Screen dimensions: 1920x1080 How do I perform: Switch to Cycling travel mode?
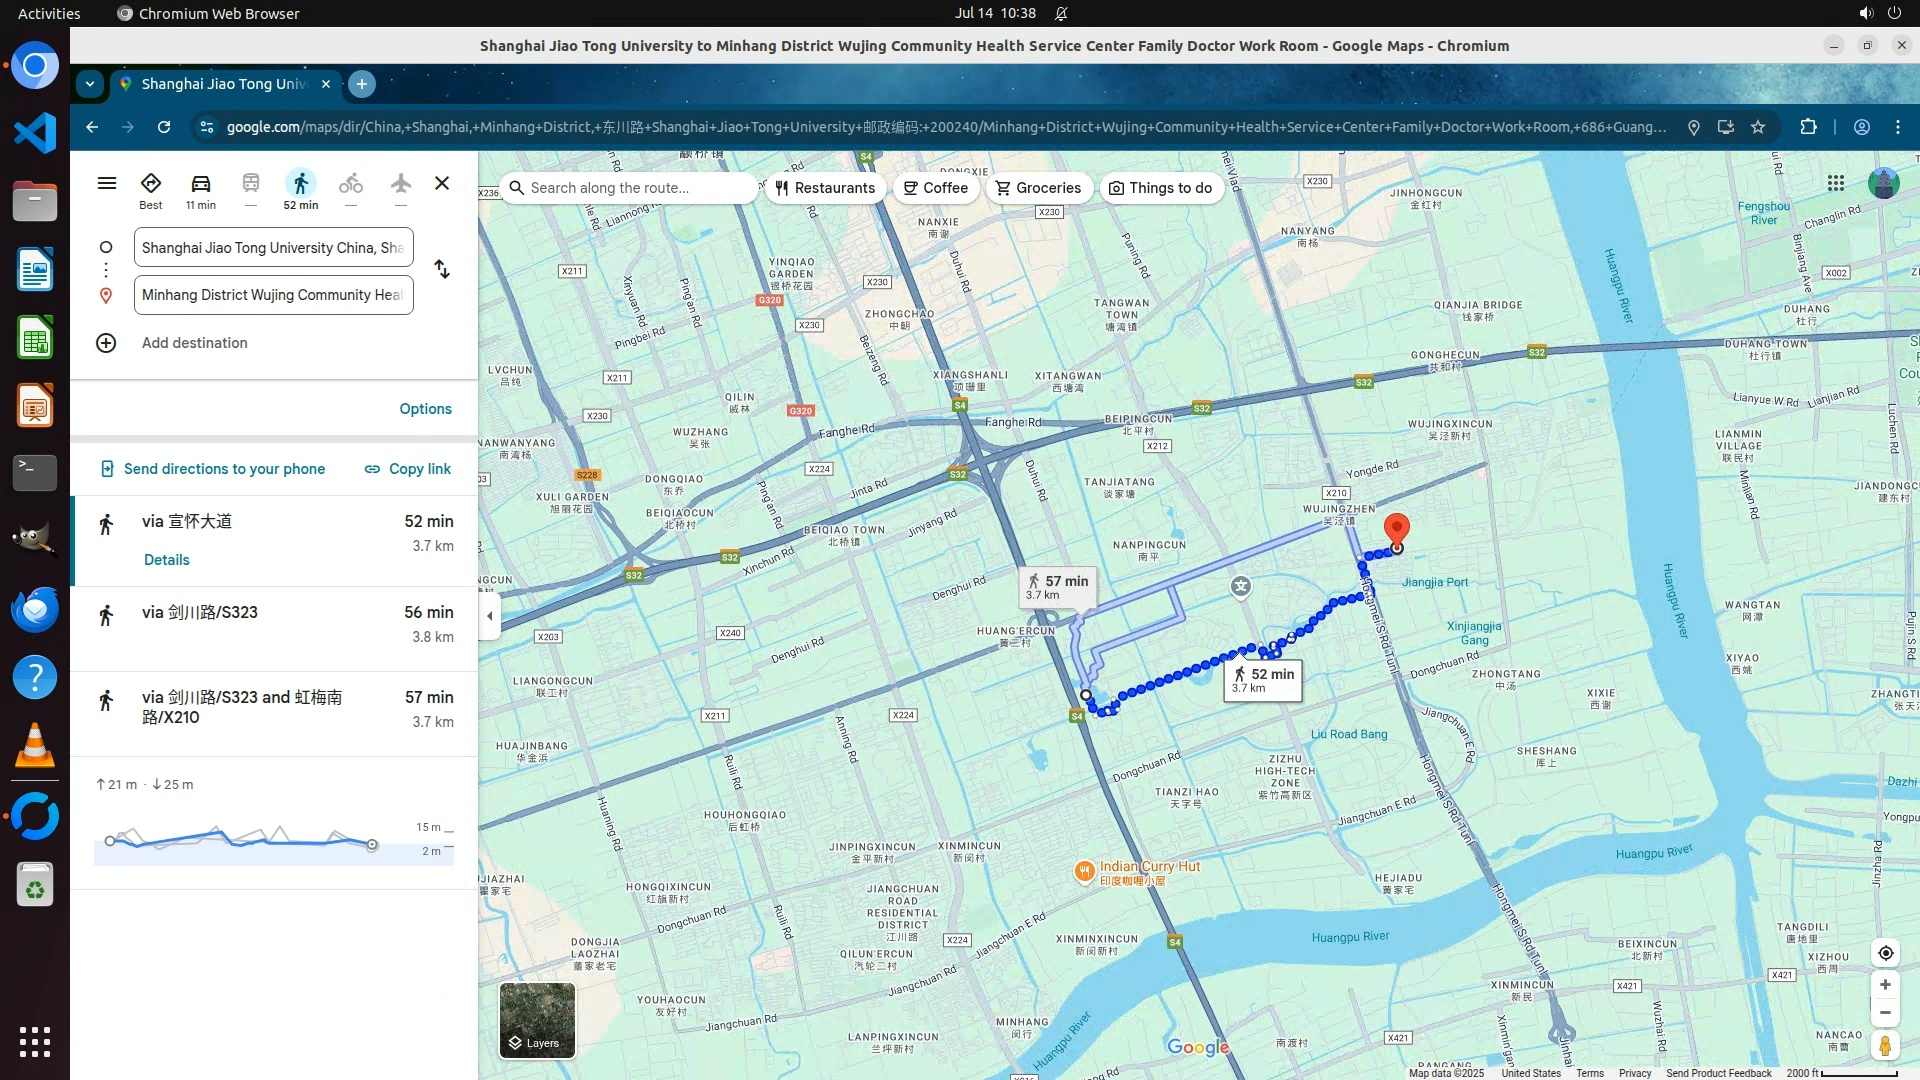click(x=350, y=189)
